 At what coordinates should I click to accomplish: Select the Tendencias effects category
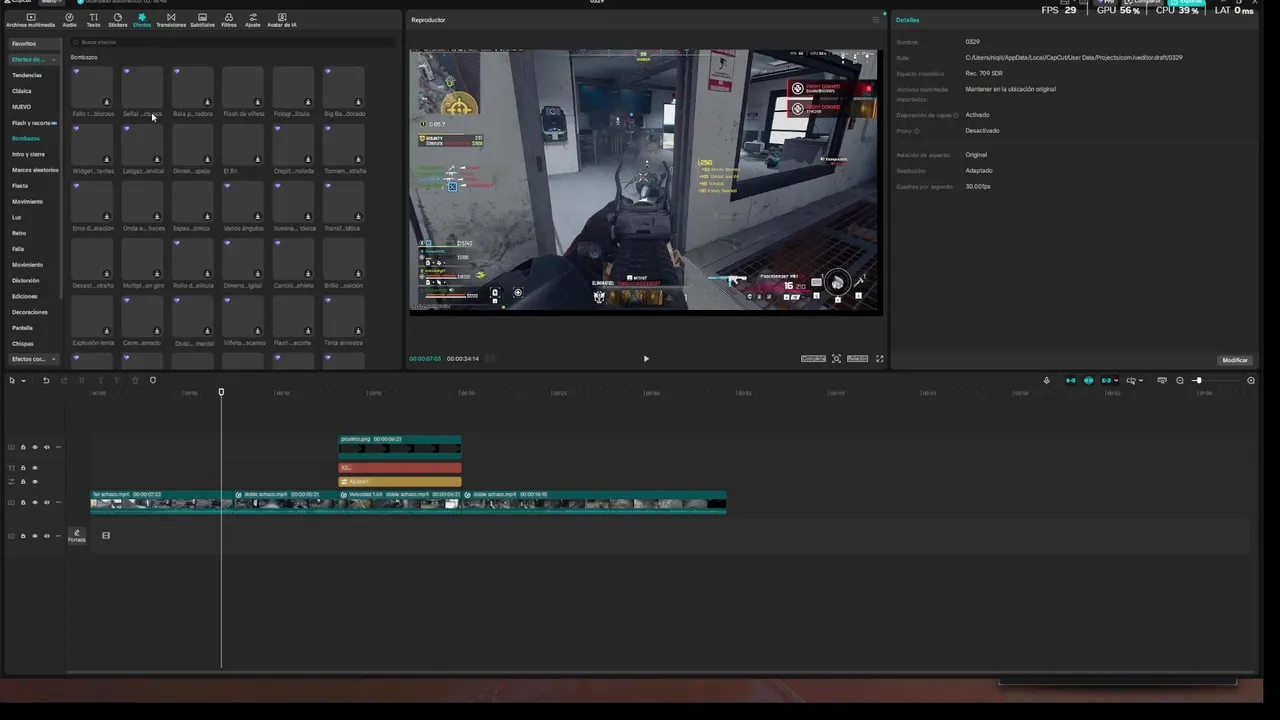(27, 75)
